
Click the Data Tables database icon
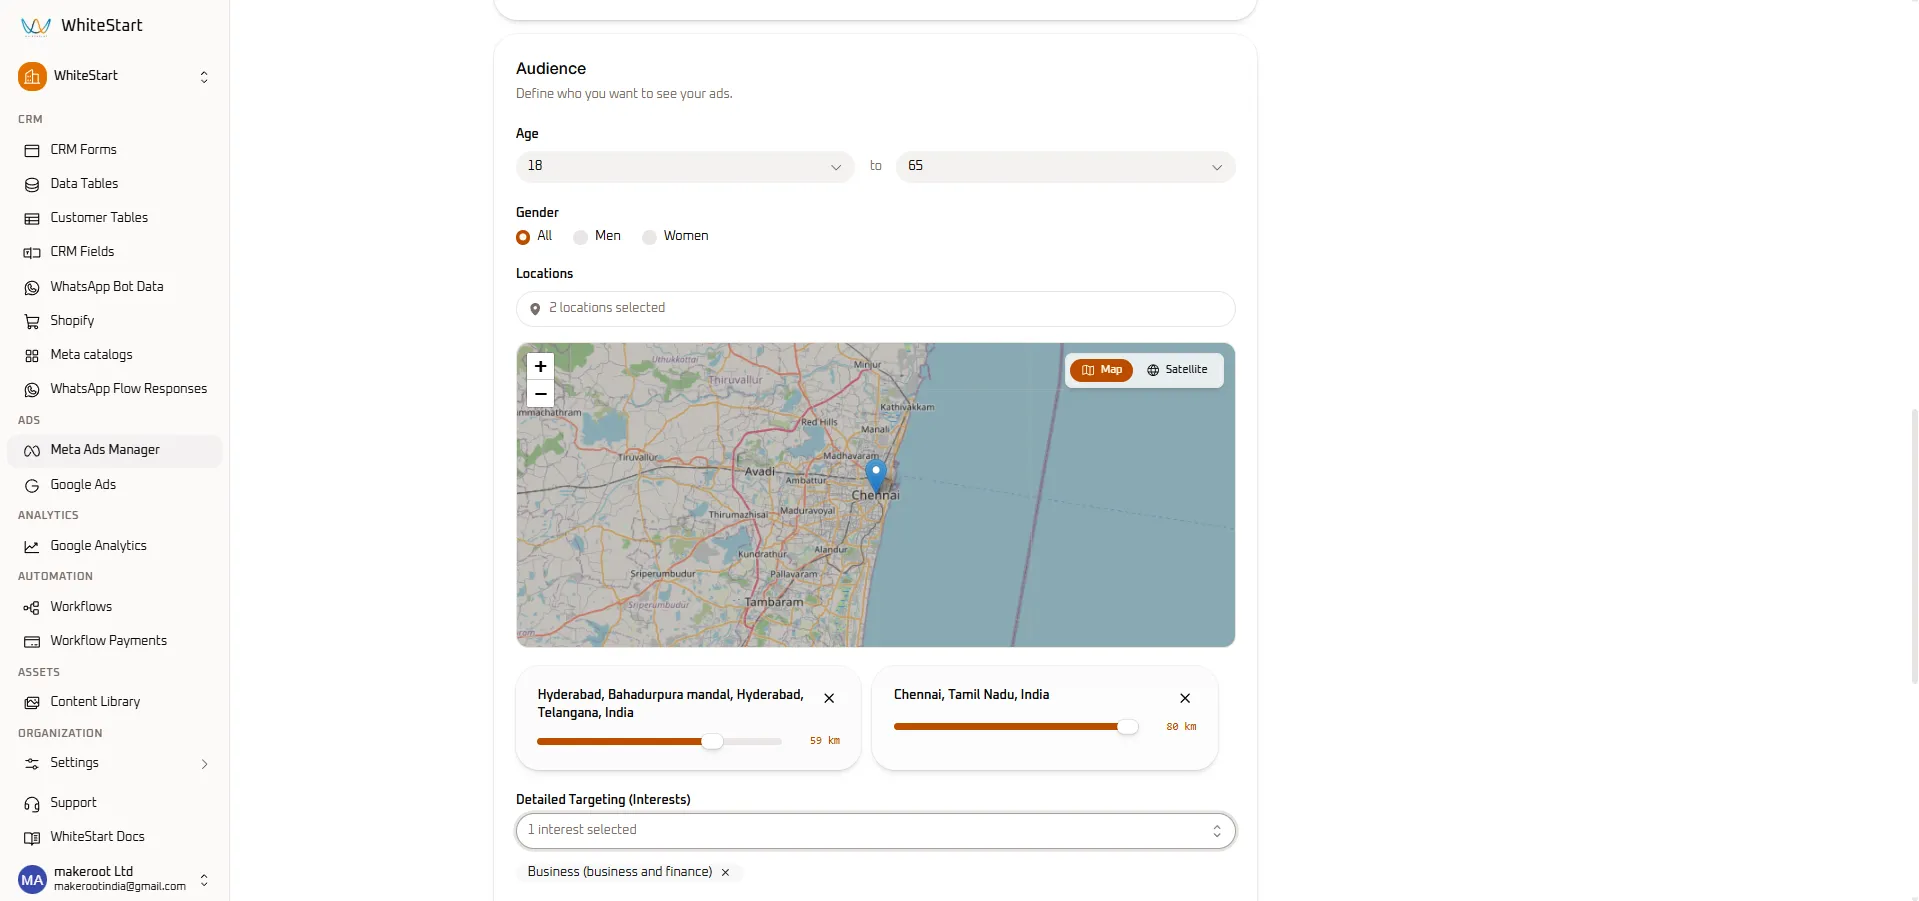[x=32, y=184]
